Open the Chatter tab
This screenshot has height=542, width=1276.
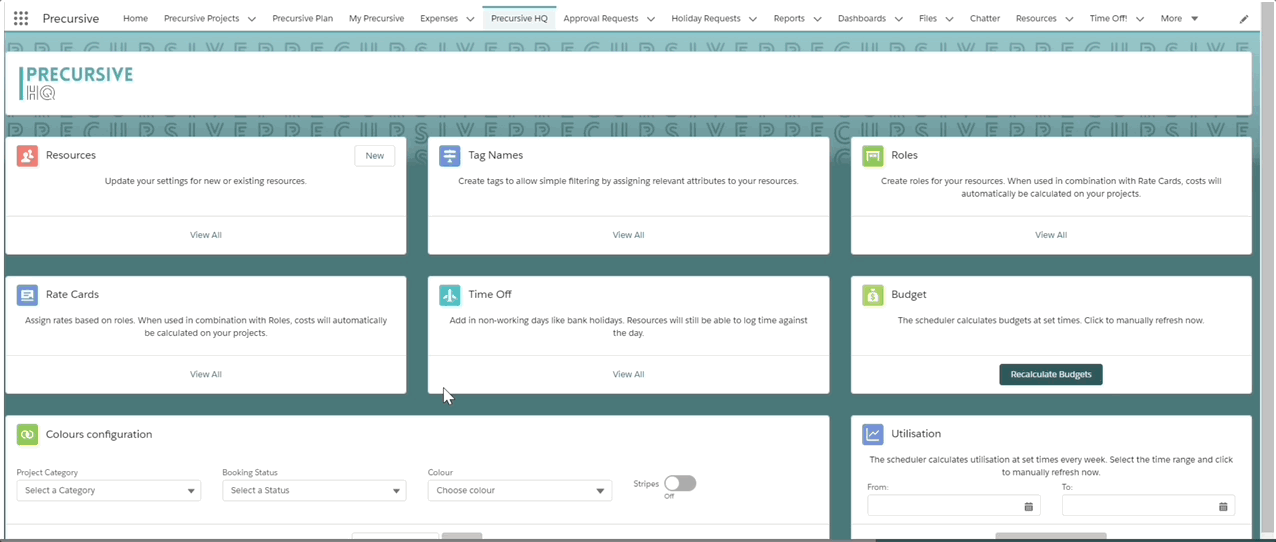(985, 18)
